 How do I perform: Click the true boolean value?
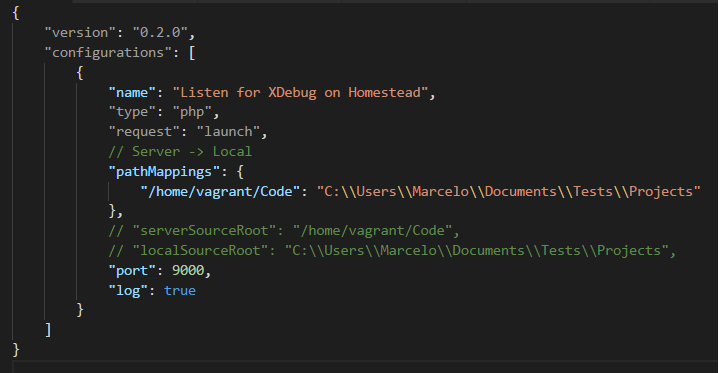180,291
